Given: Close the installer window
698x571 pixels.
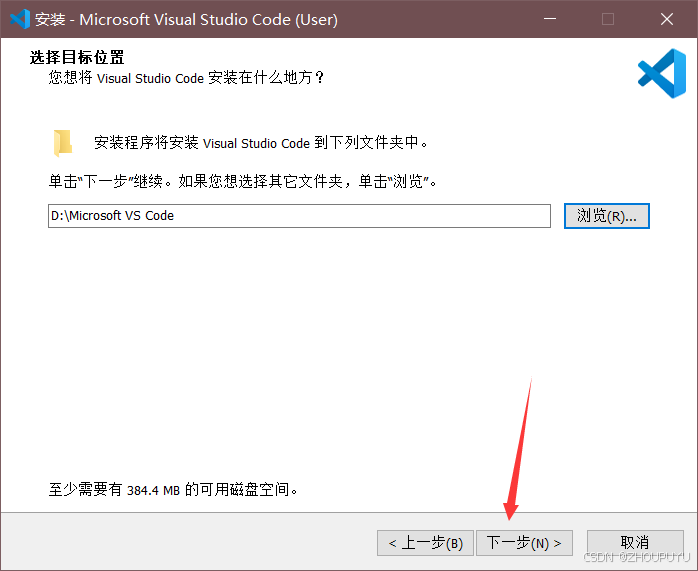Looking at the screenshot, I should 667,19.
